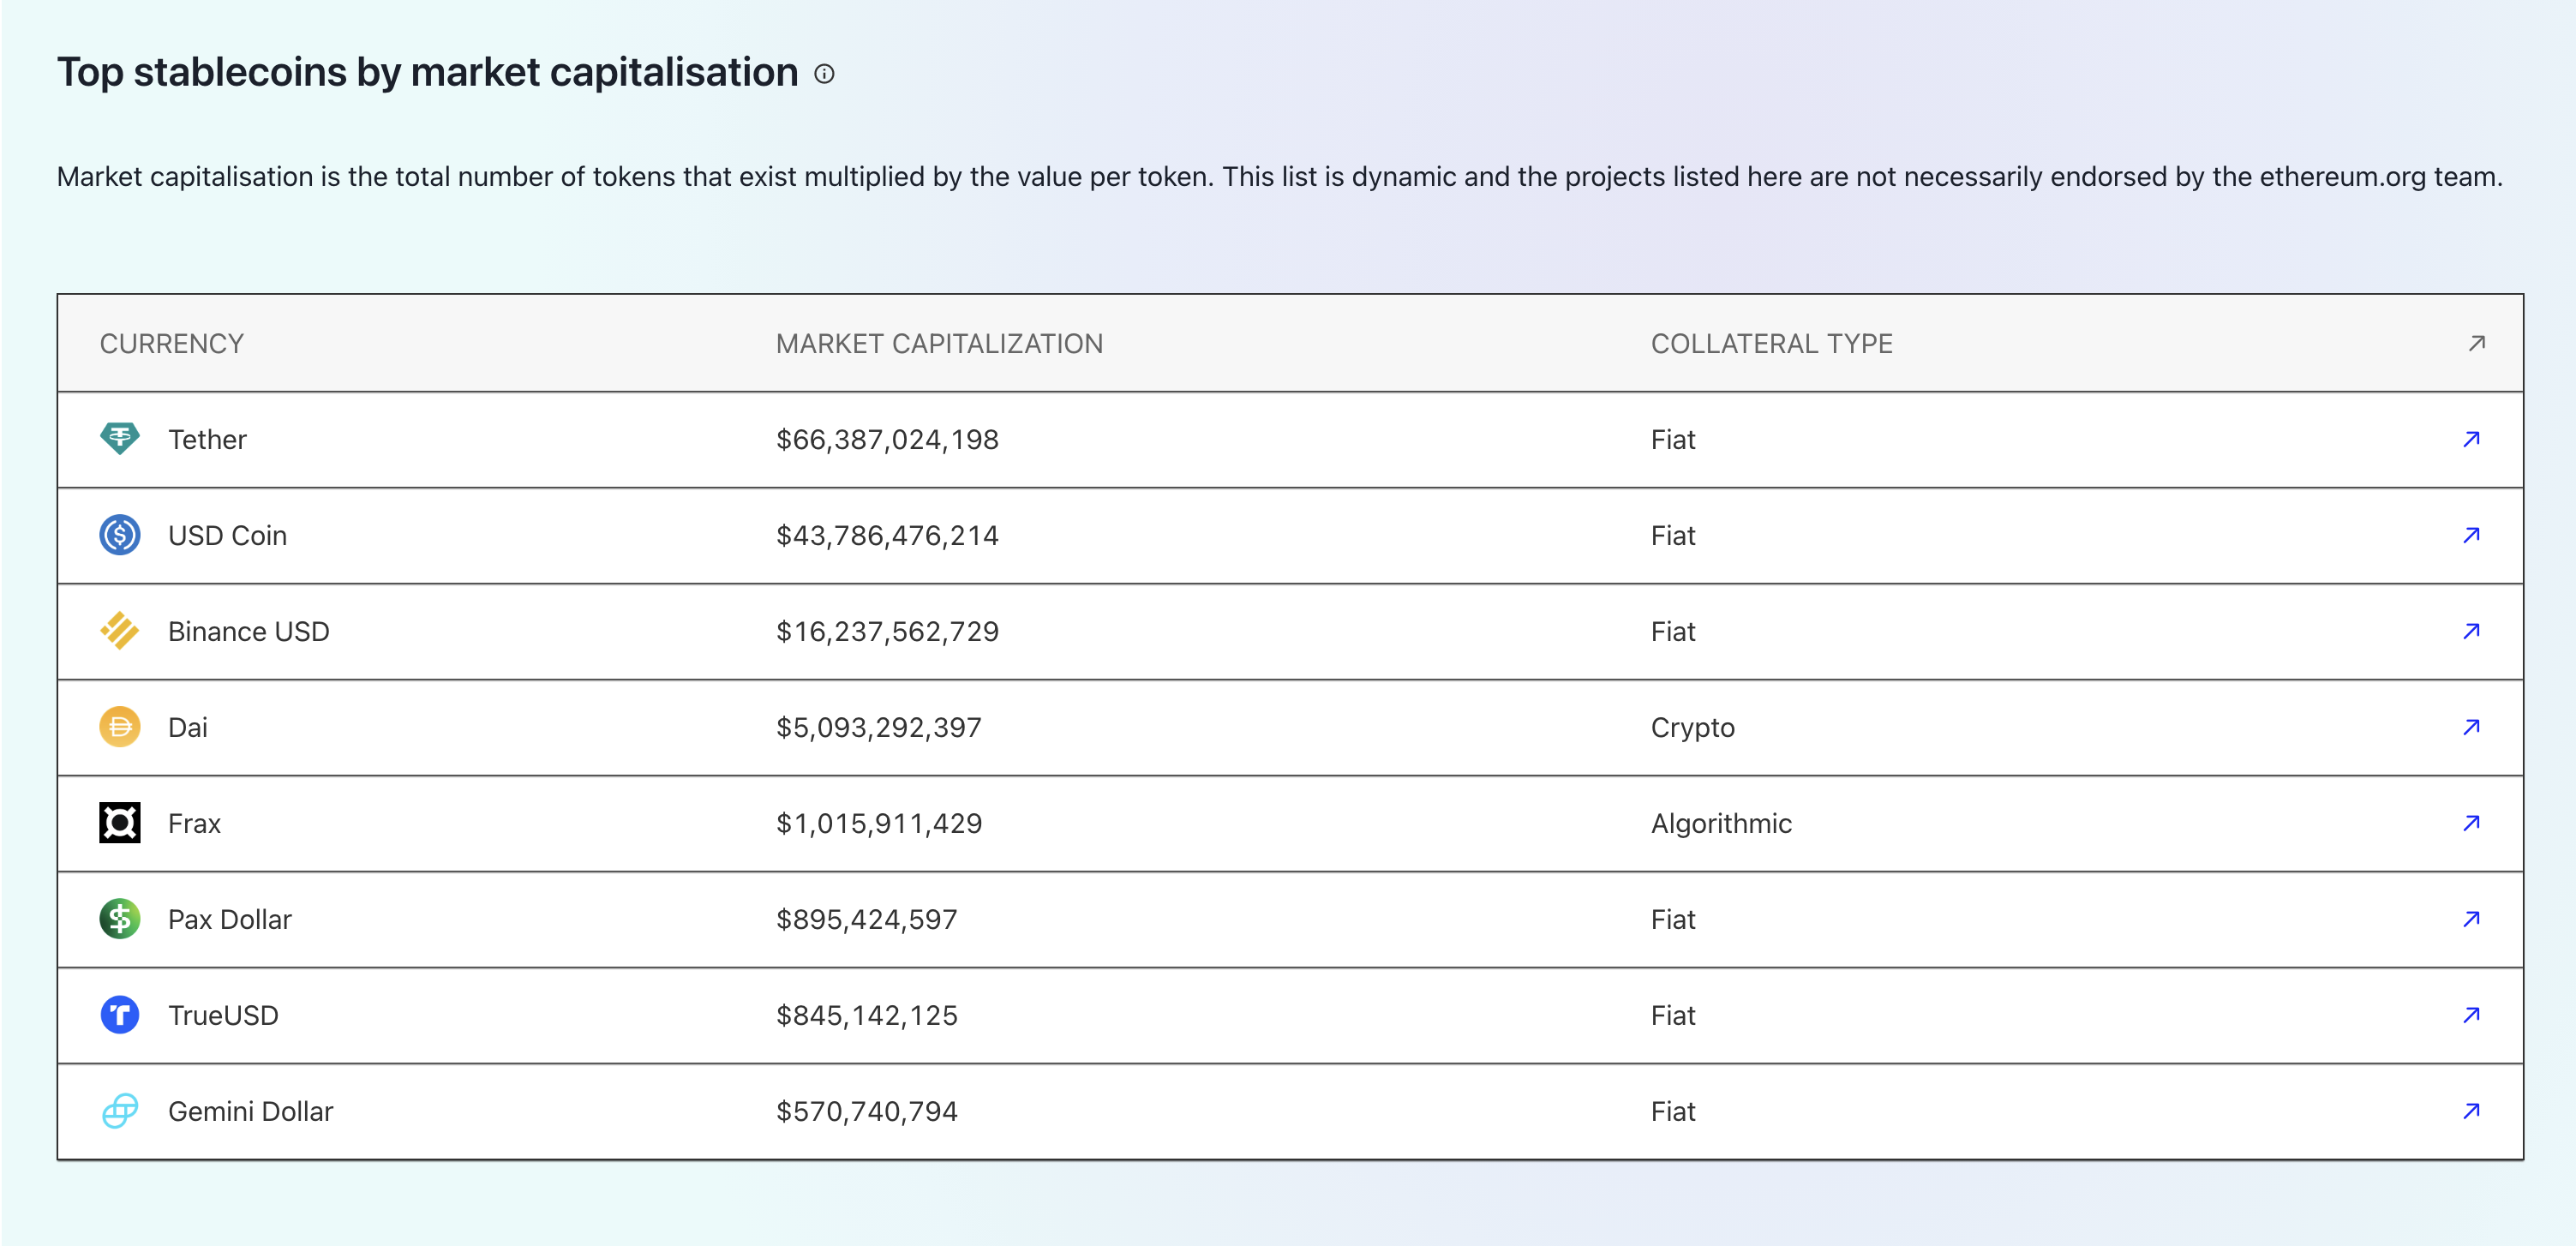Select the Binance USD currency name
The height and width of the screenshot is (1246, 2576).
click(248, 632)
